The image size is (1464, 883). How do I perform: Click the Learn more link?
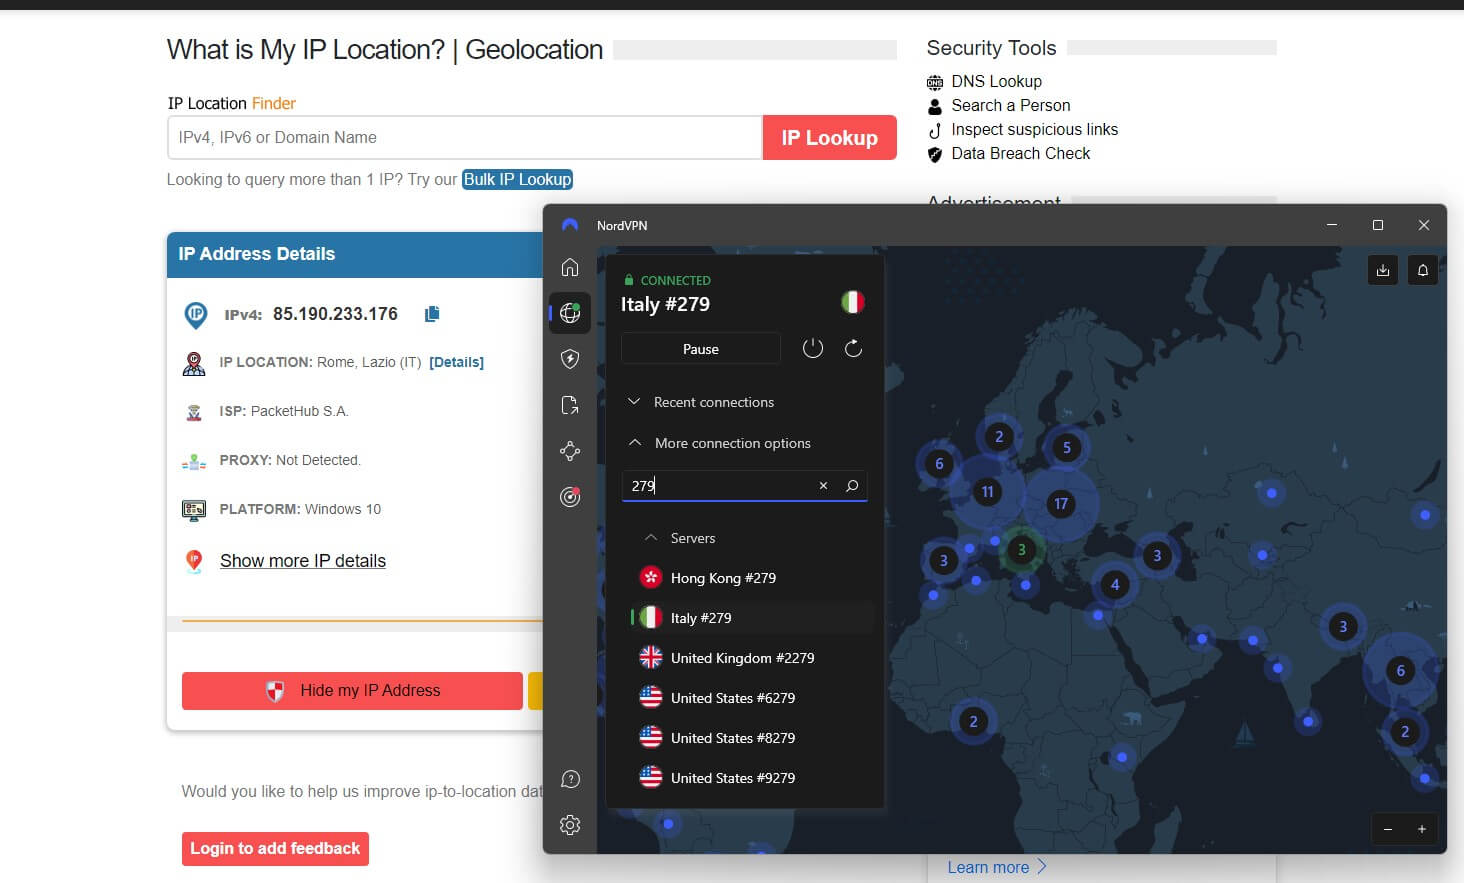997,867
